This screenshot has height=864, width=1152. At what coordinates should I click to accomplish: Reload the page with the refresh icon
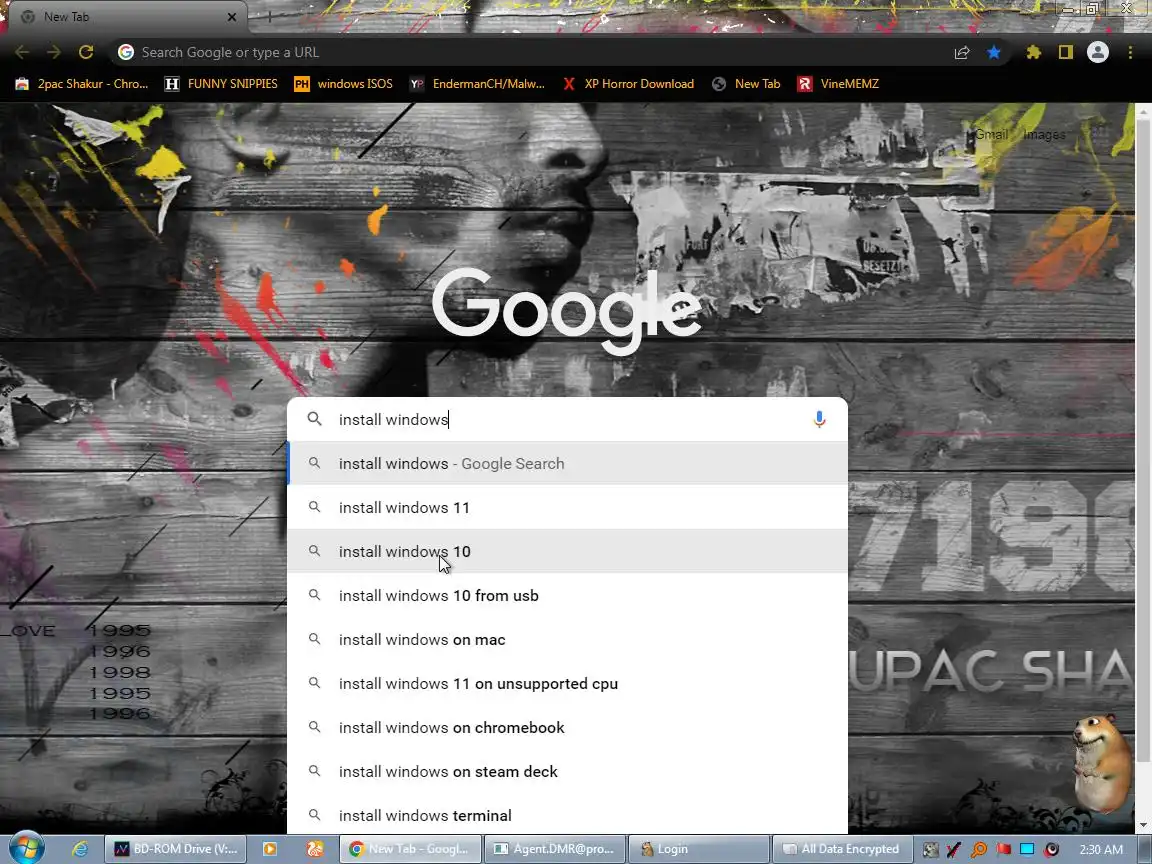[86, 52]
